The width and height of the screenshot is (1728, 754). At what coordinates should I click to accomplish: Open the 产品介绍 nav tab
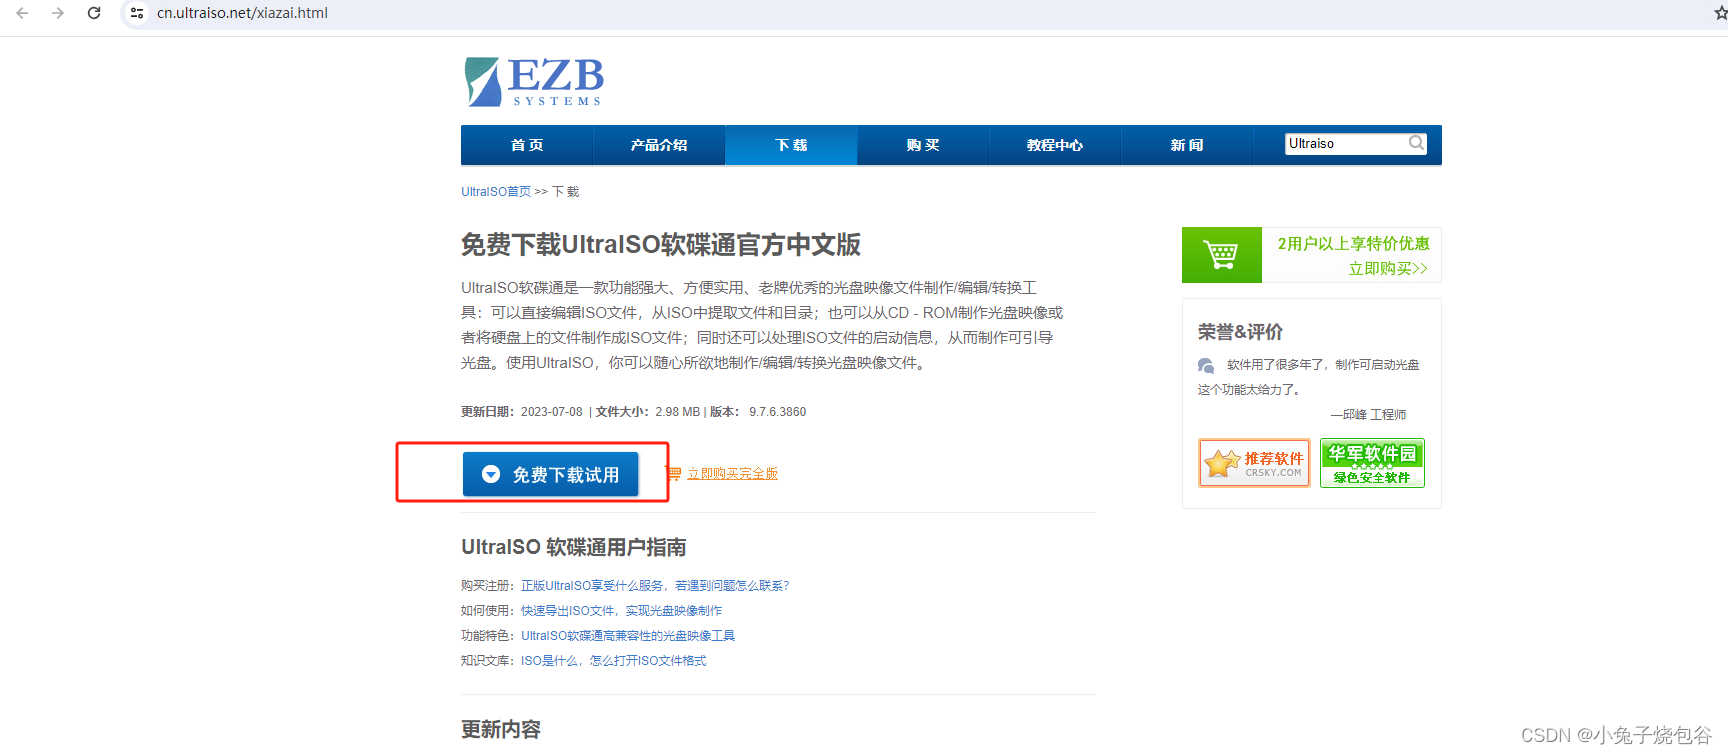[659, 145]
